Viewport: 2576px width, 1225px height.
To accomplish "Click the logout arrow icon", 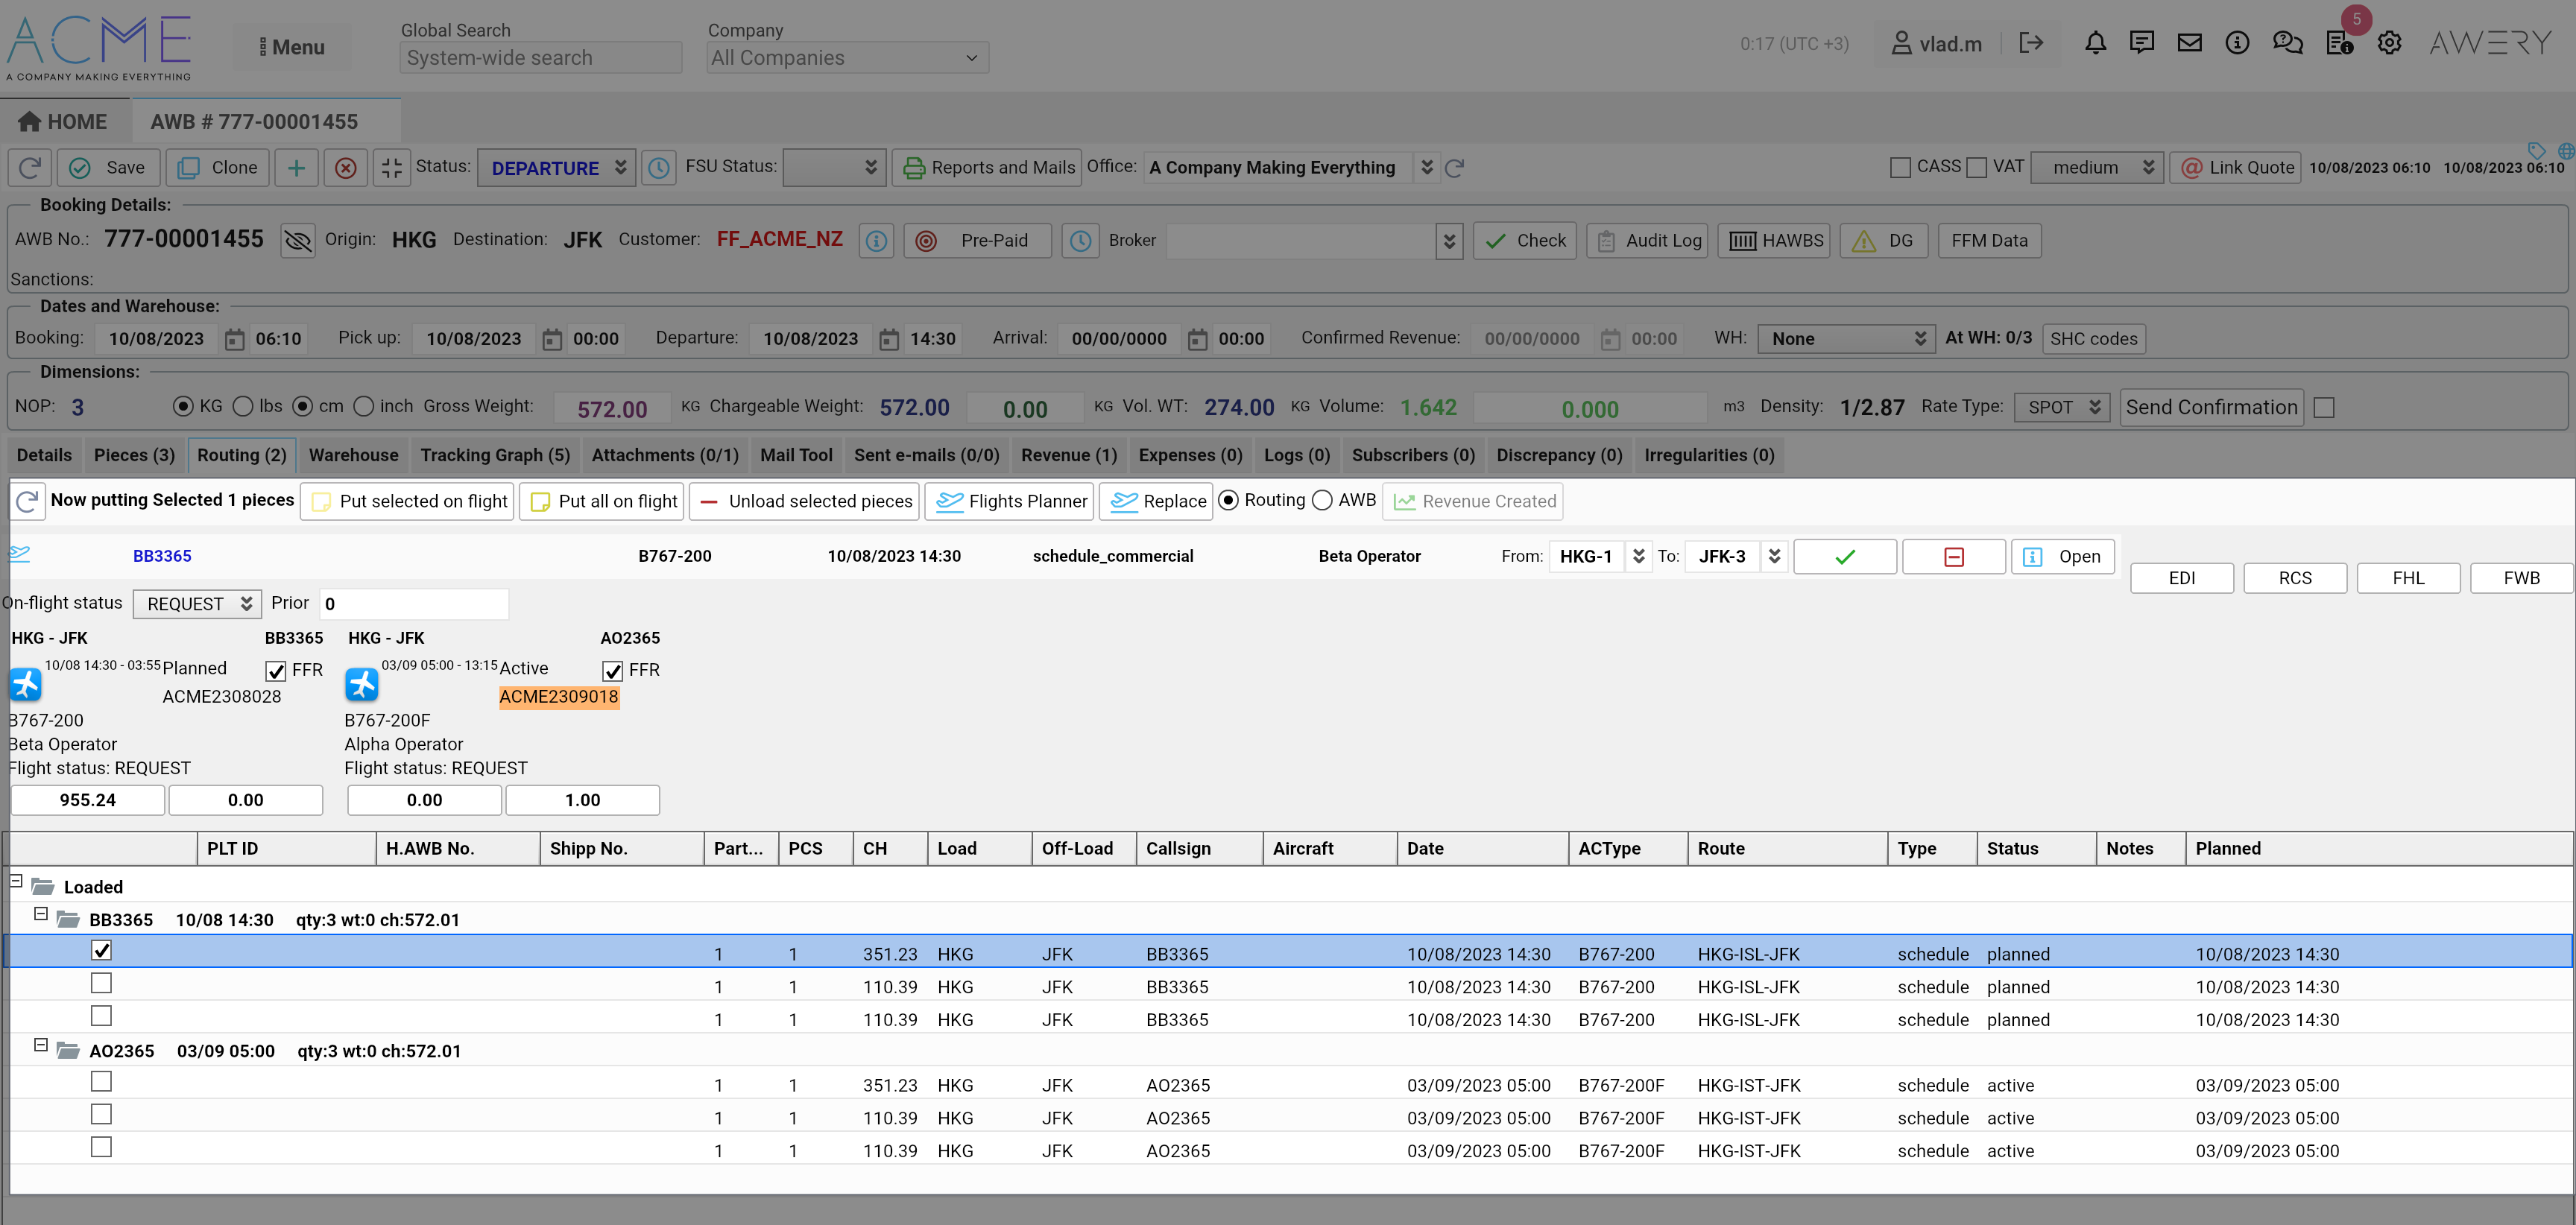I will coord(2031,43).
